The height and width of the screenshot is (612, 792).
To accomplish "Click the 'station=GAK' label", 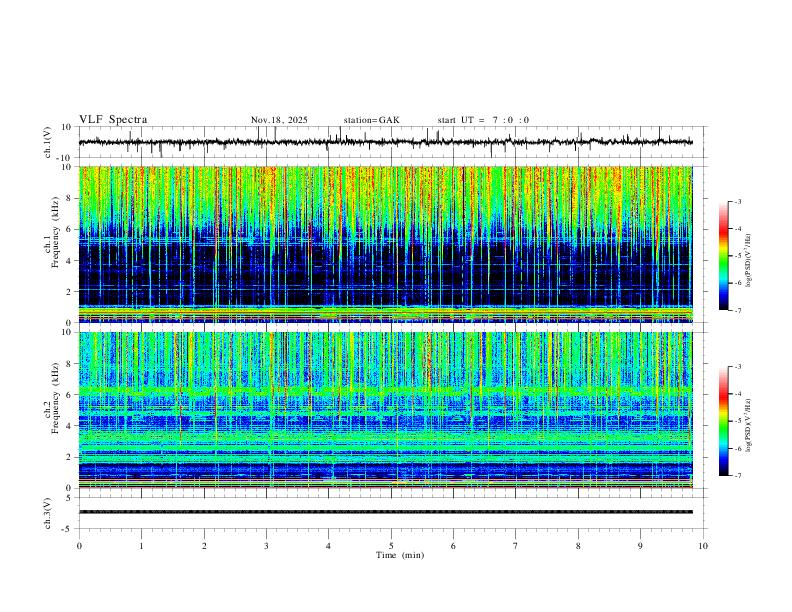I will click(x=371, y=120).
